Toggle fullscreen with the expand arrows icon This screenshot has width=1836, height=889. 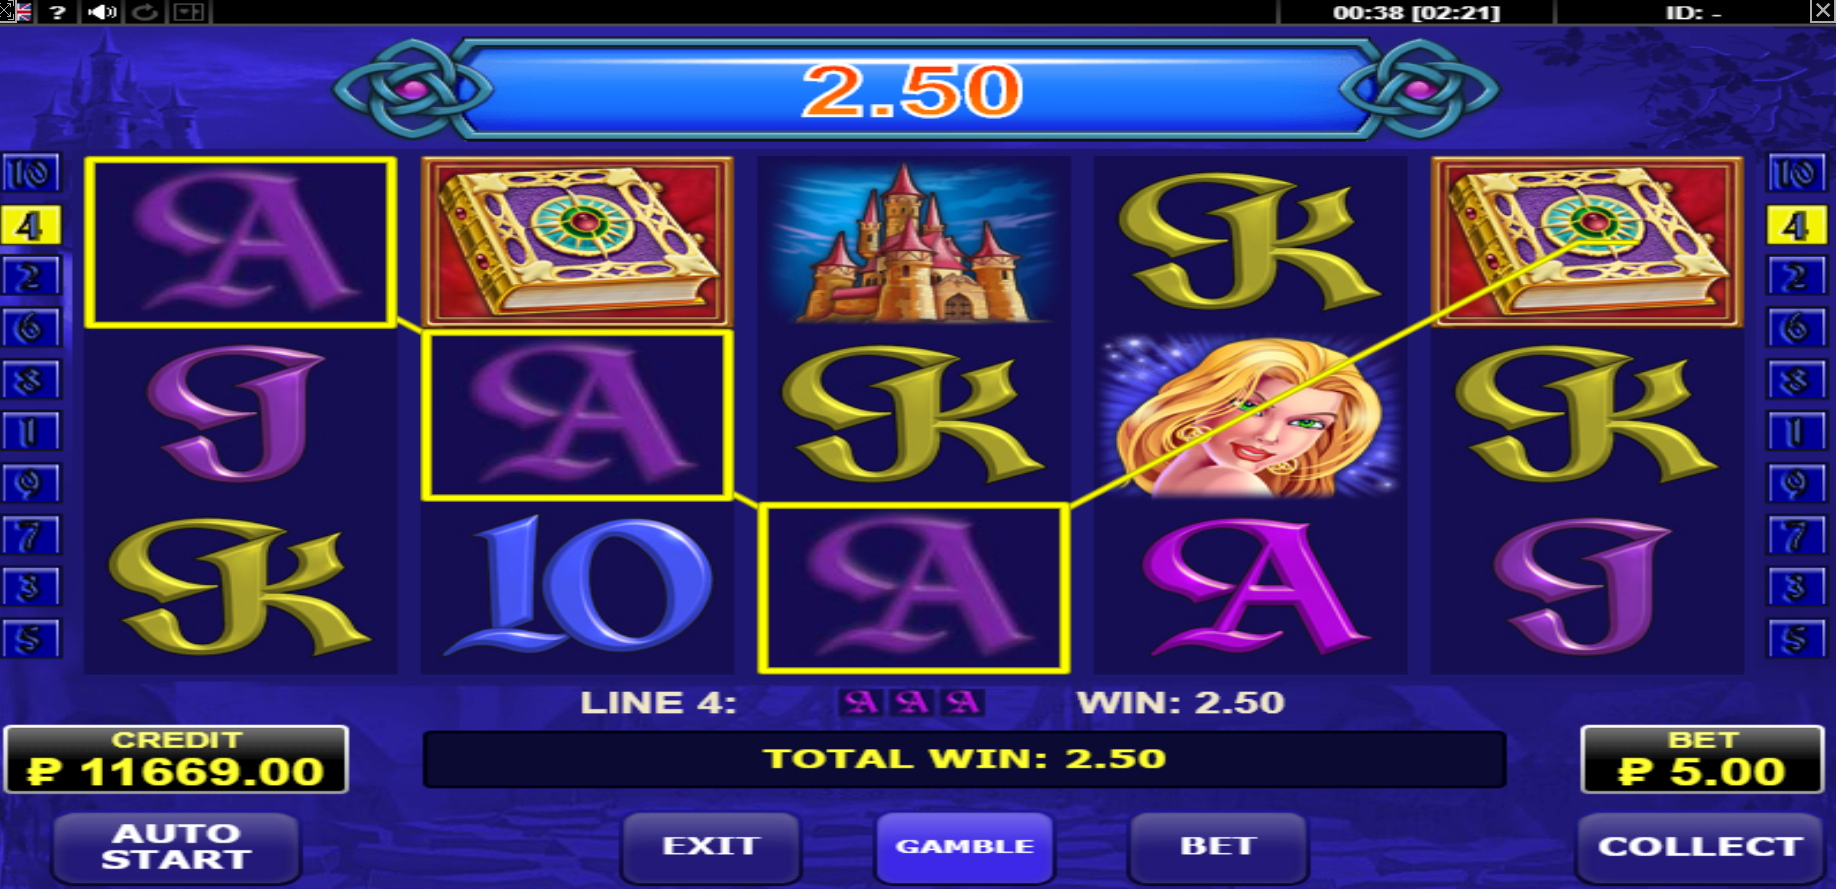(x=7, y=12)
